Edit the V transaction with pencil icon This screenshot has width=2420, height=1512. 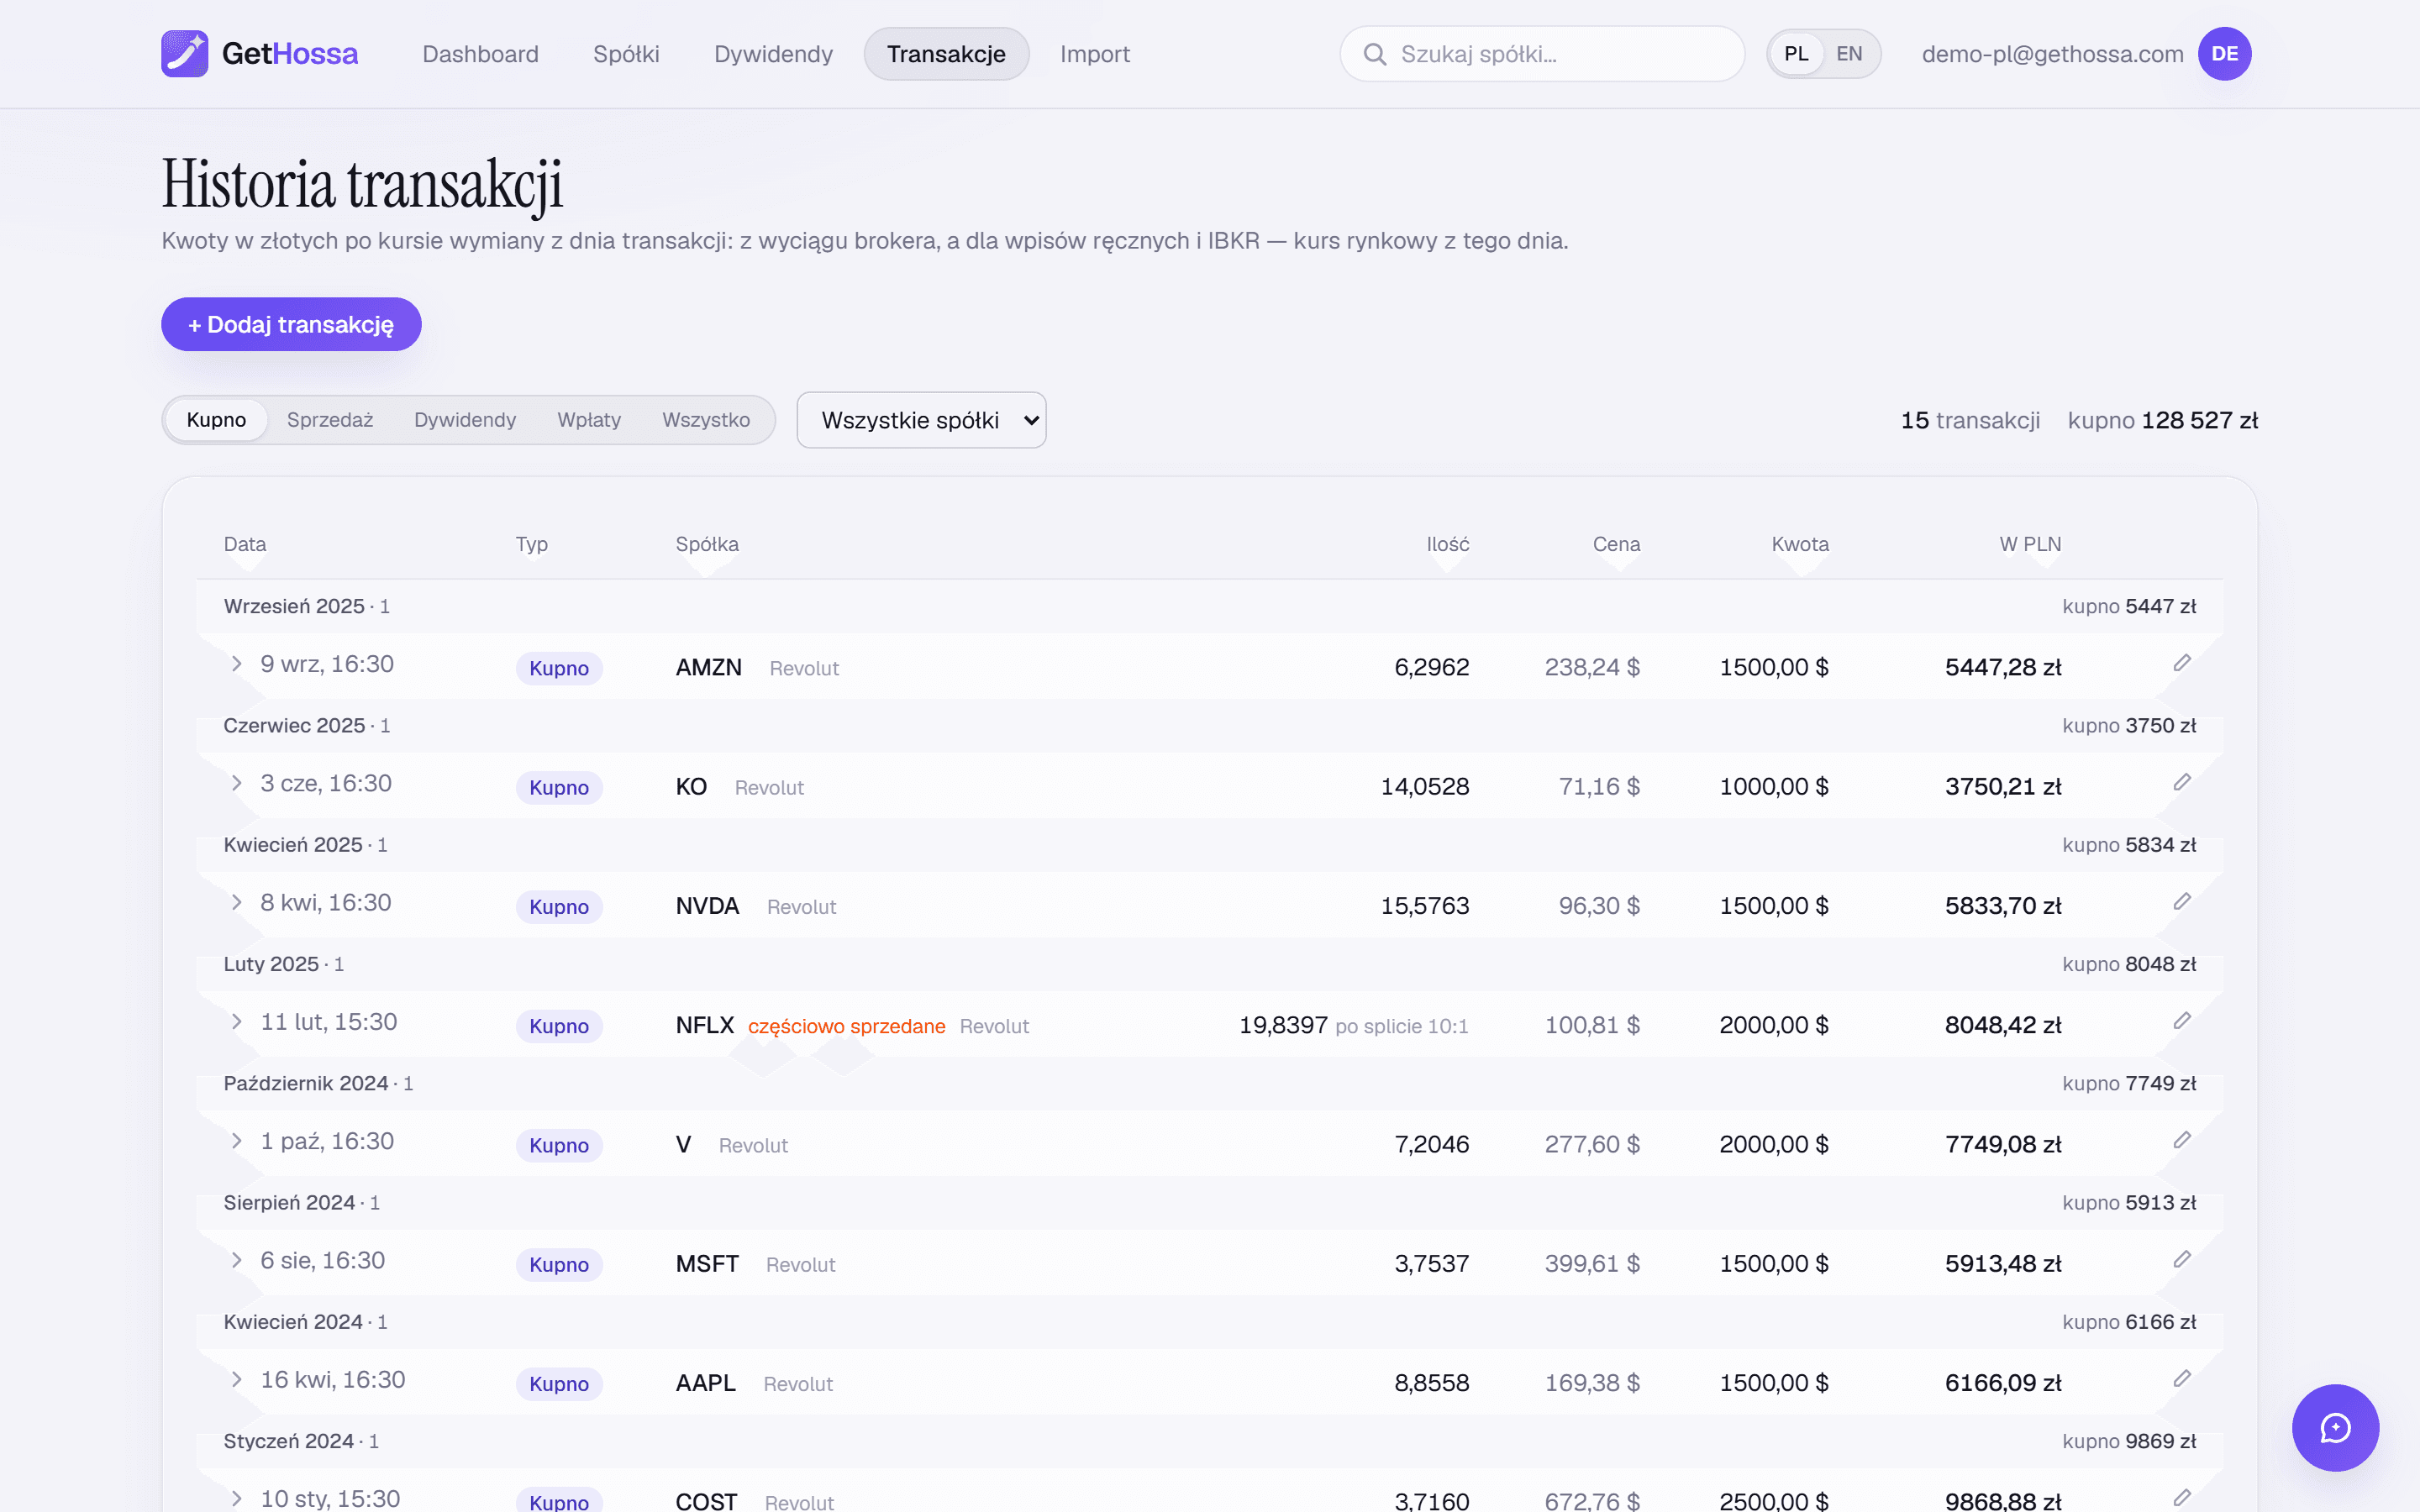click(x=2182, y=1140)
